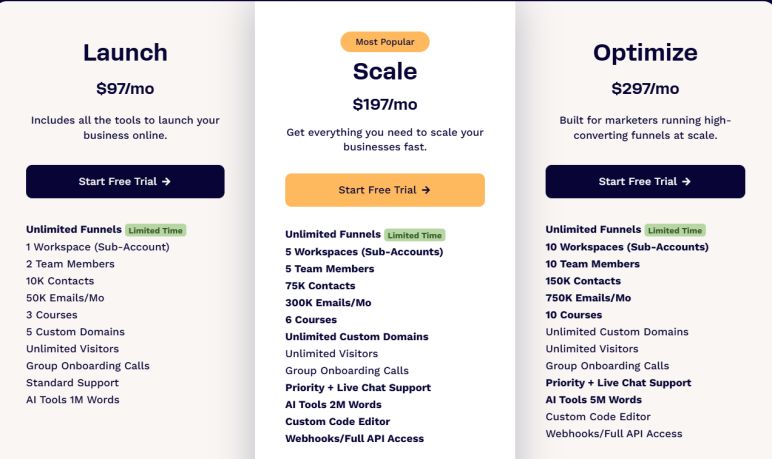This screenshot has width=772, height=459.
Task: Select the Launch plan heading
Action: pos(125,53)
